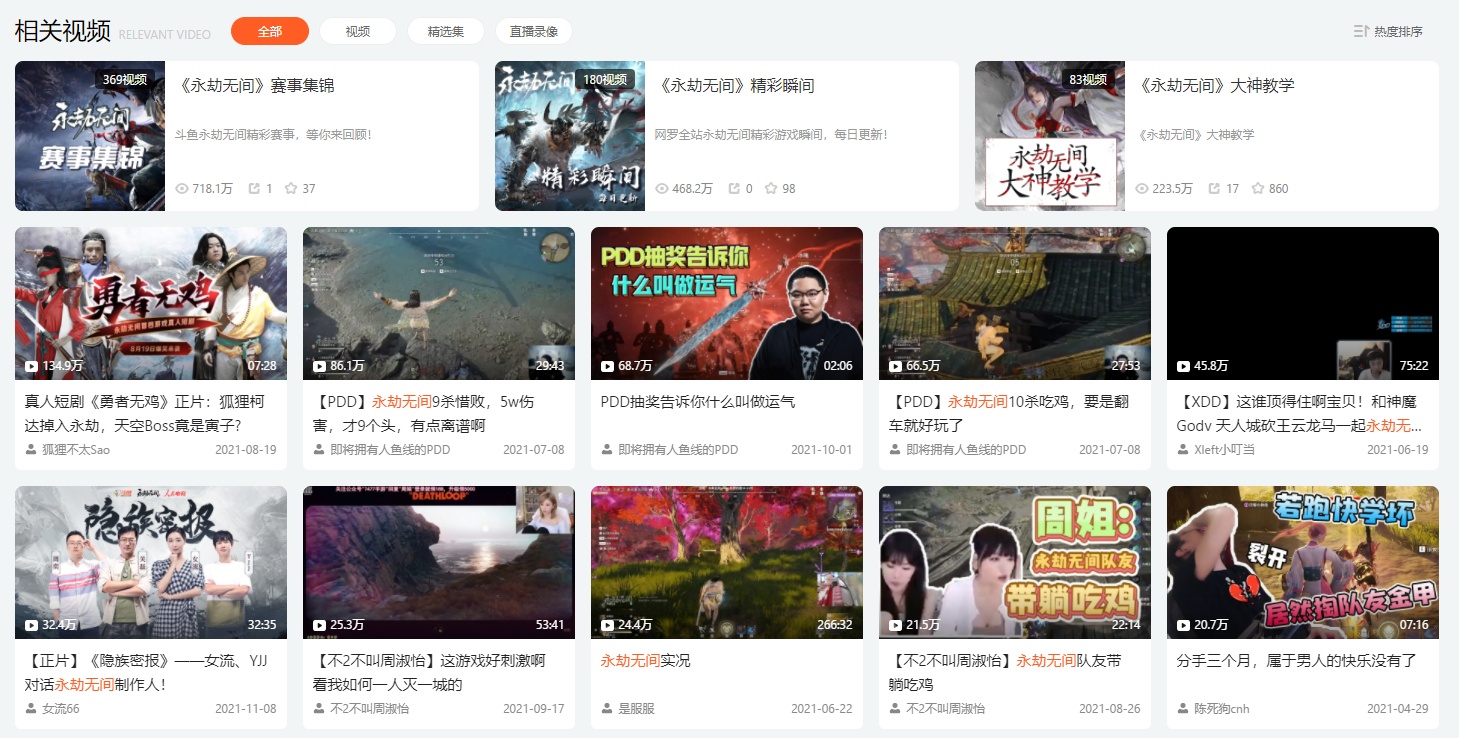Favorite 赛事集锦 with its star icon
The height and width of the screenshot is (738, 1459).
tap(291, 188)
